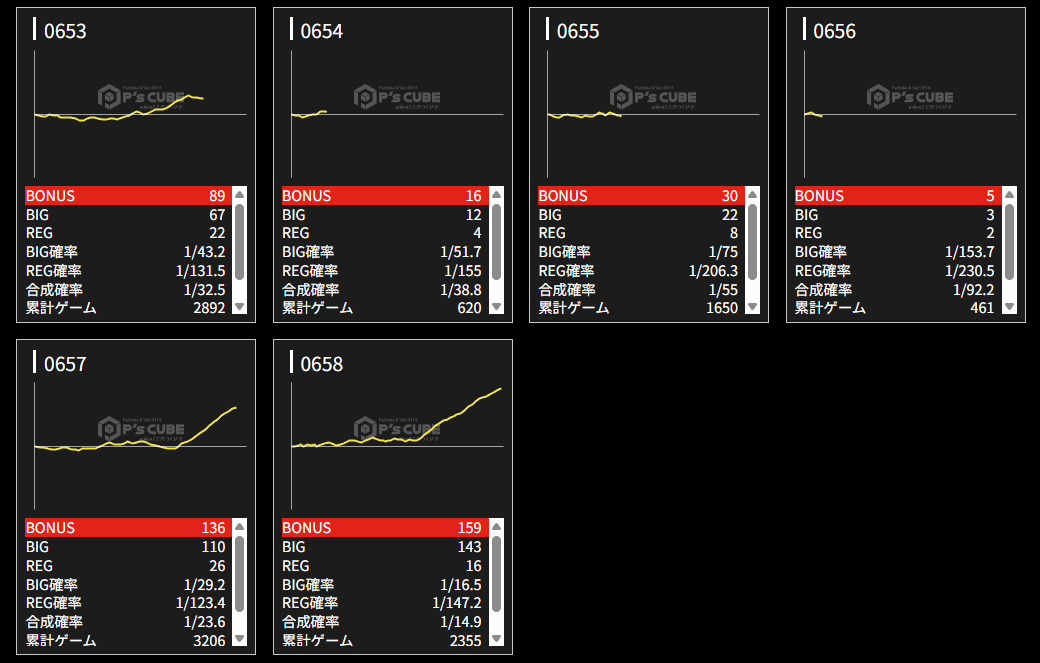Select the BONUS 89 row in 0653
The width and height of the screenshot is (1040, 663).
tap(127, 195)
